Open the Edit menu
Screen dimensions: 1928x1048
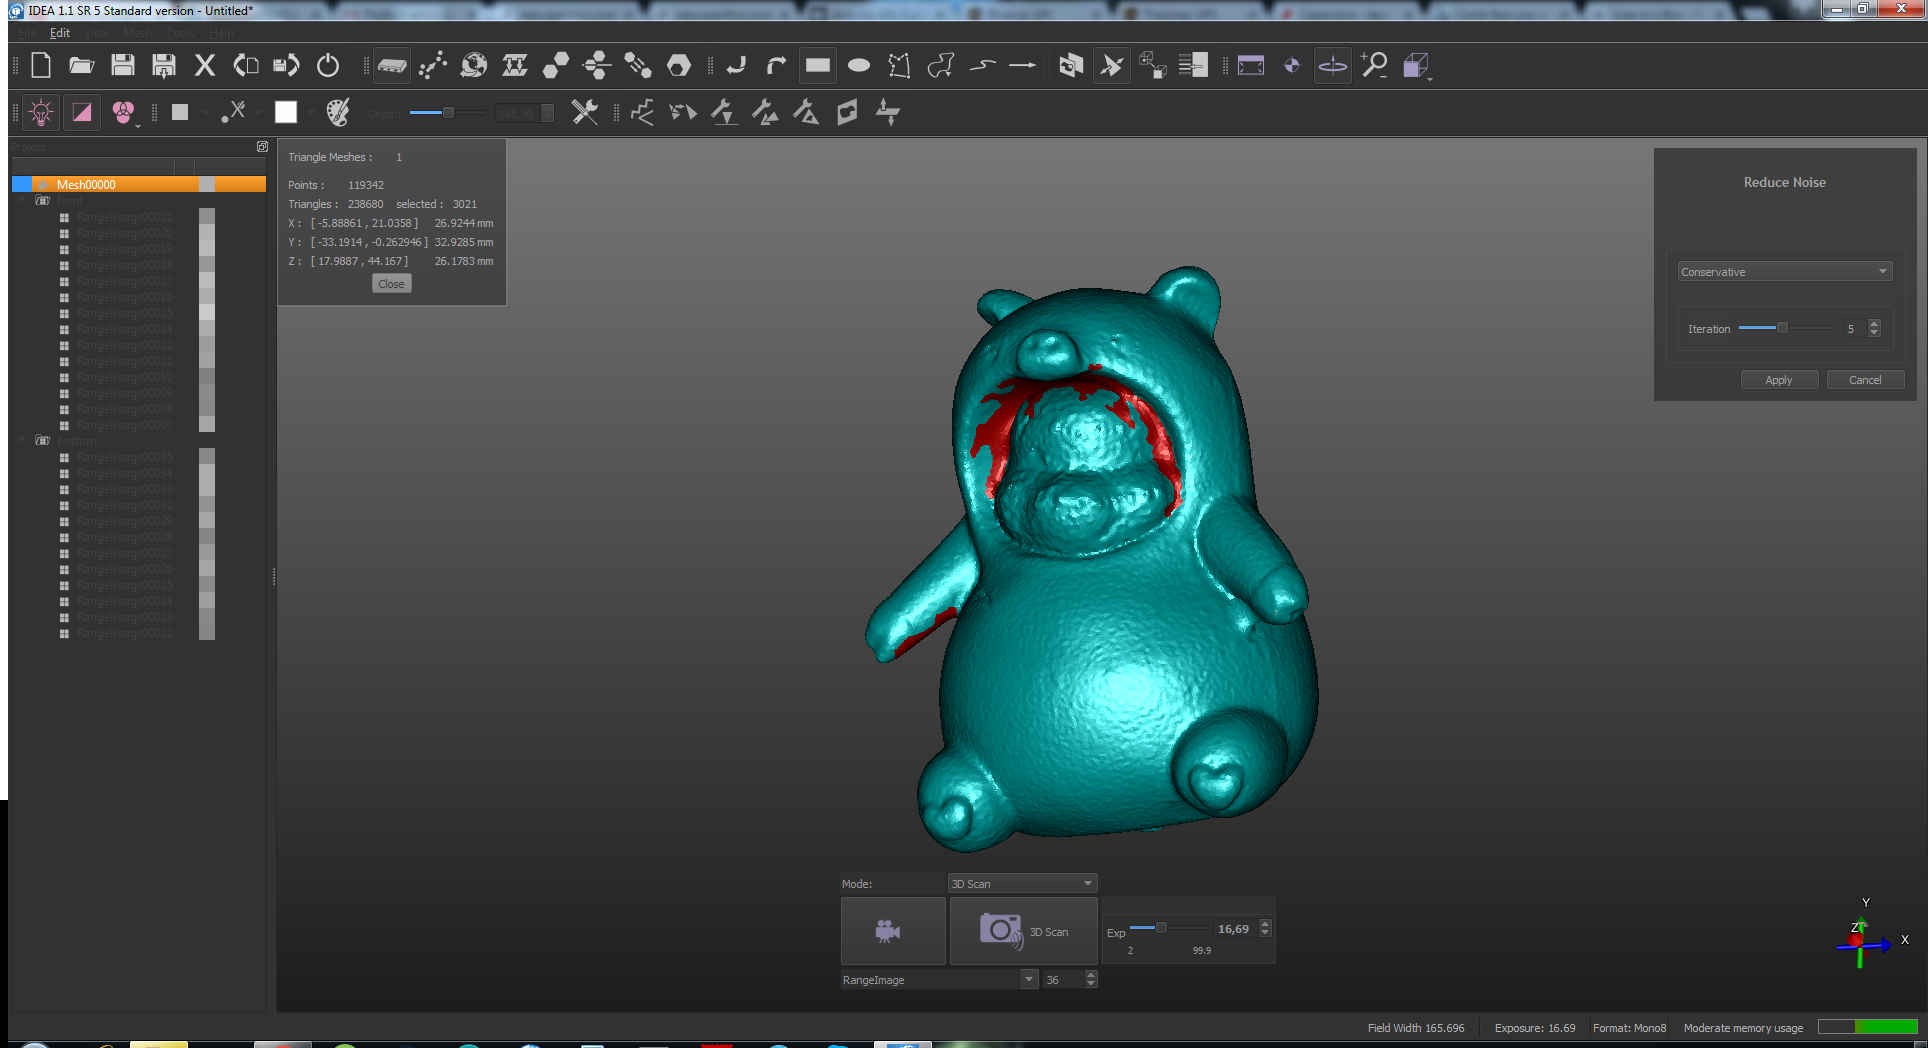click(x=60, y=33)
